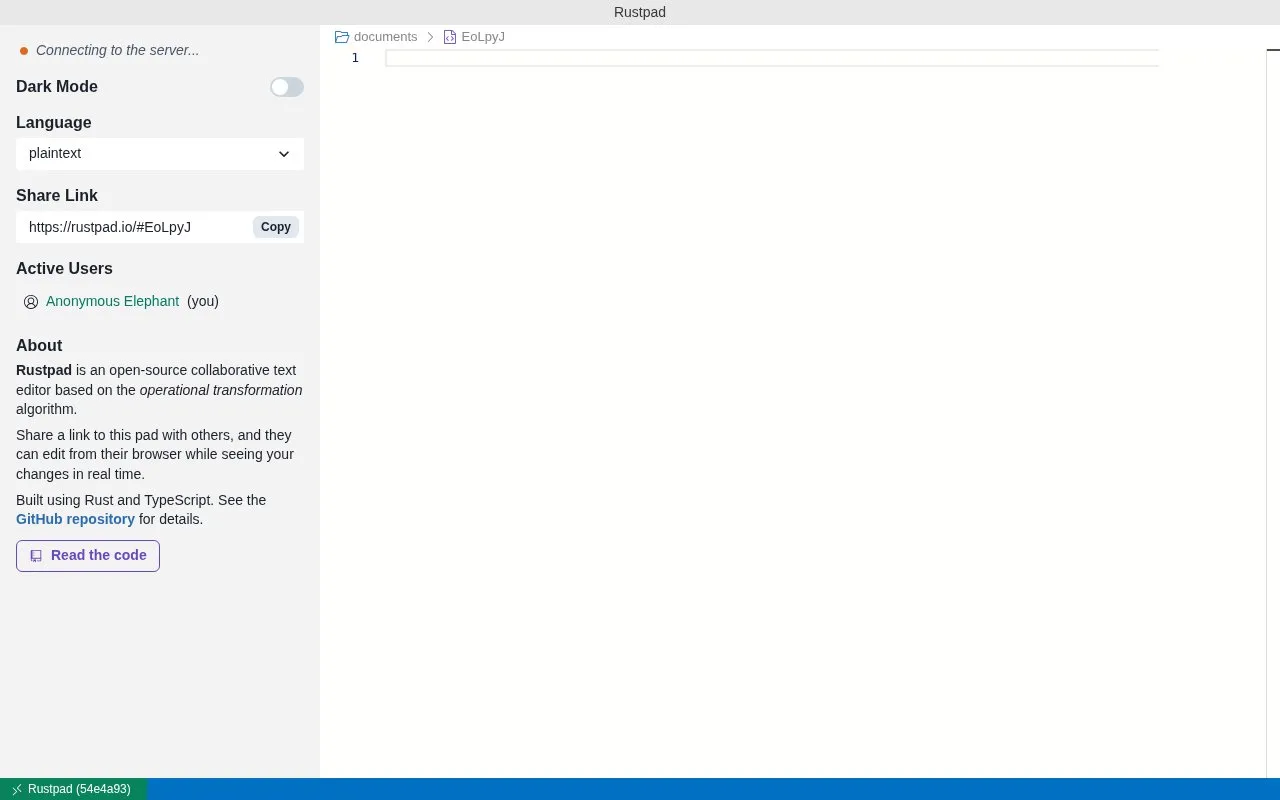Screen dimensions: 1280x800
Task: Open the plaintext language dropdown
Action: (160, 153)
